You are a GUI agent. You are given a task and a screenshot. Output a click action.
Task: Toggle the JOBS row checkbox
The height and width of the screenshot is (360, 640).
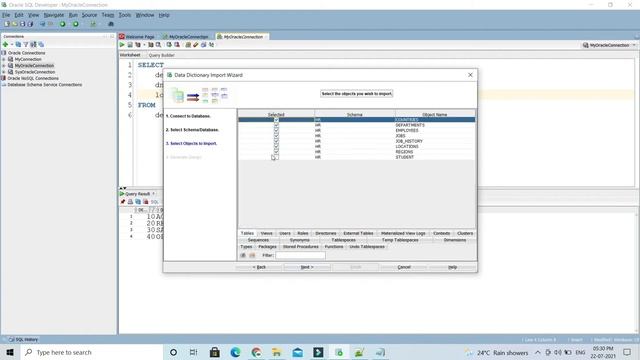point(276,136)
